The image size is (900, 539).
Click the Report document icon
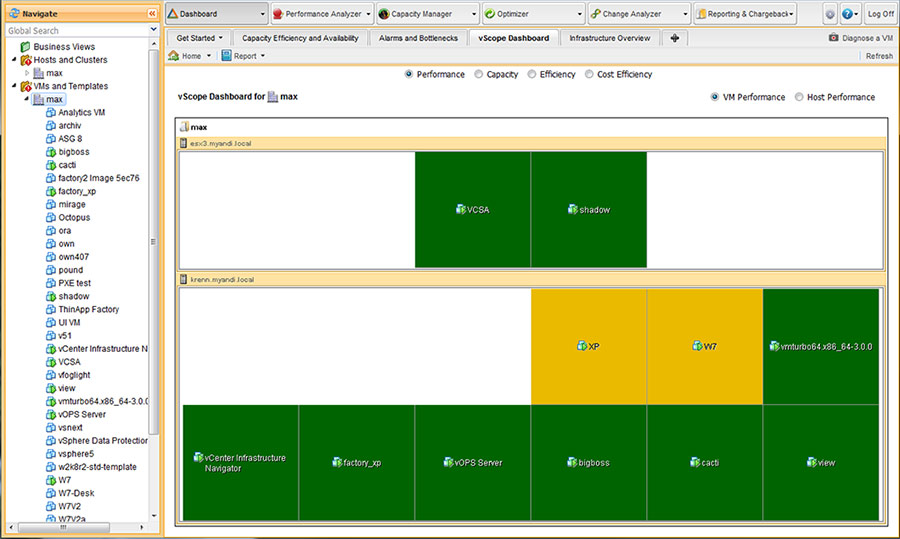point(226,56)
